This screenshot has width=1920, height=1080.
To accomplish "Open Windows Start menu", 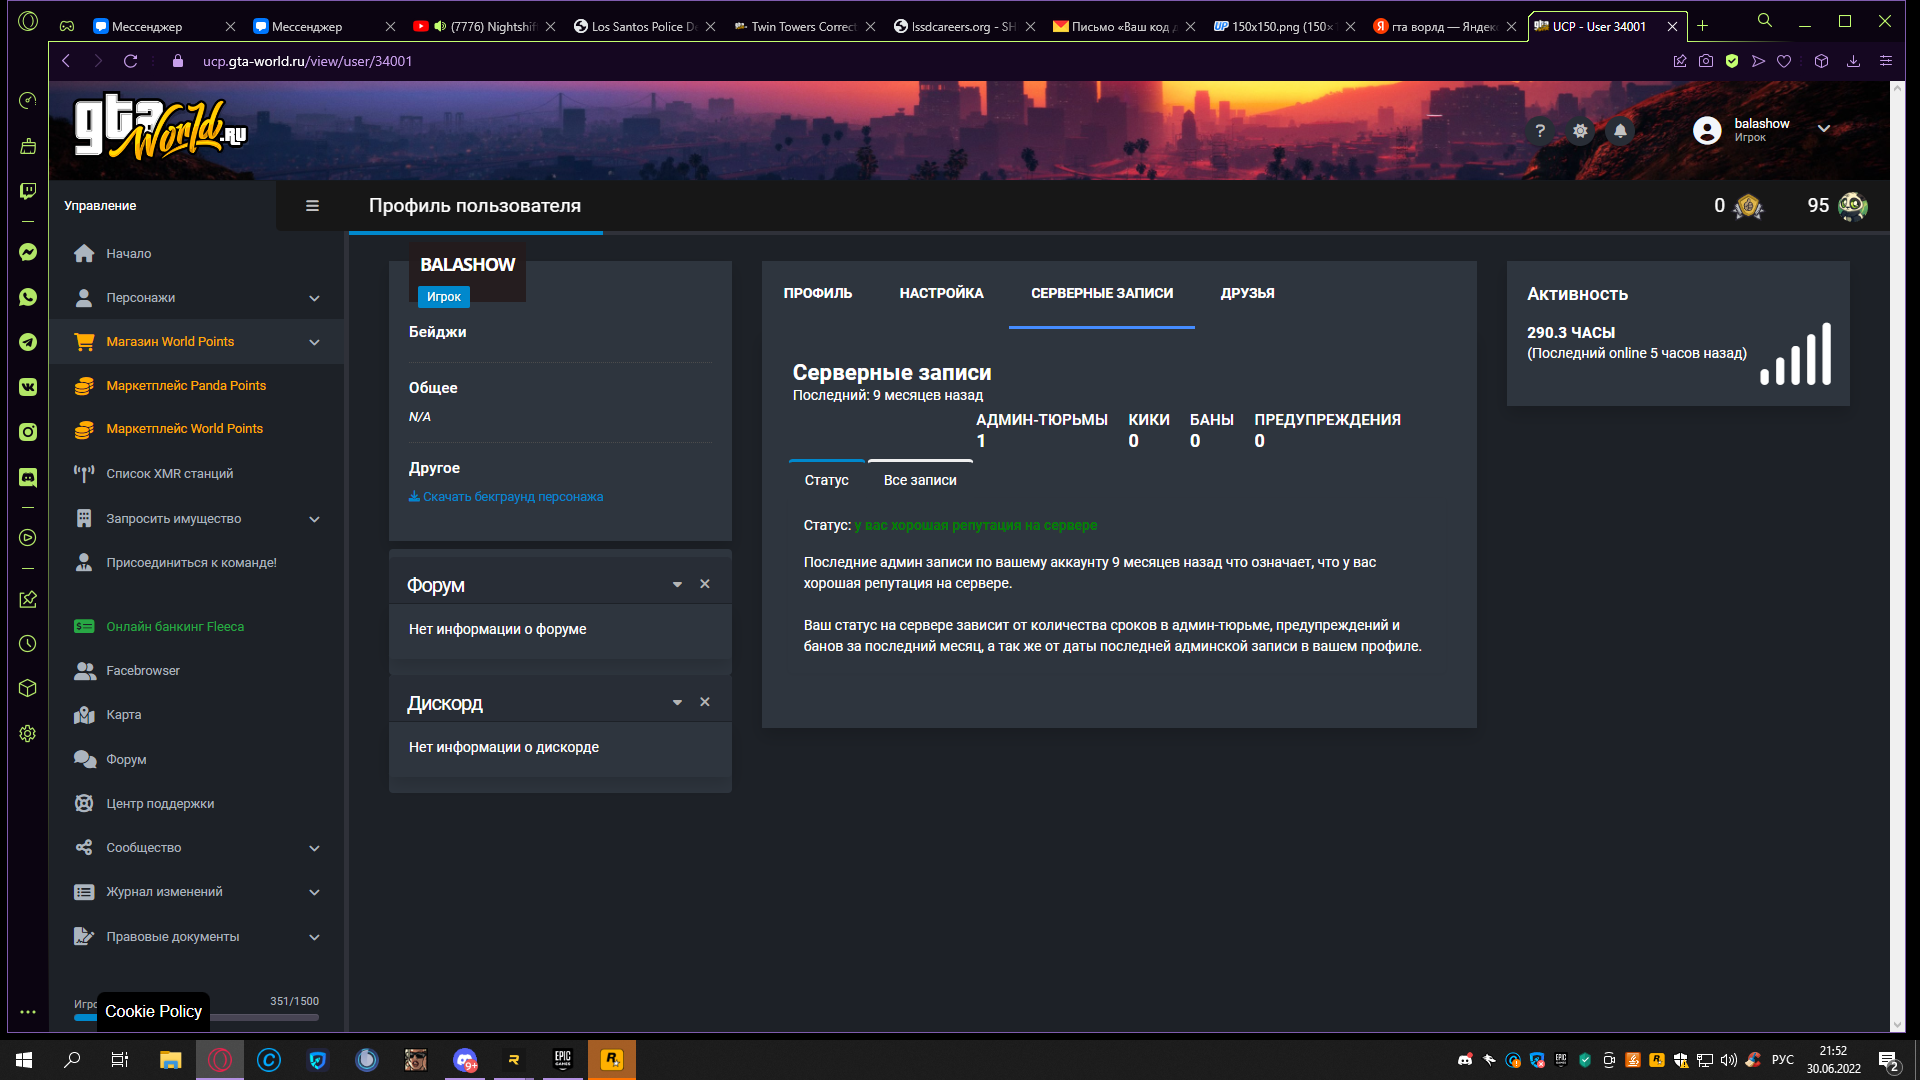I will click(24, 1060).
